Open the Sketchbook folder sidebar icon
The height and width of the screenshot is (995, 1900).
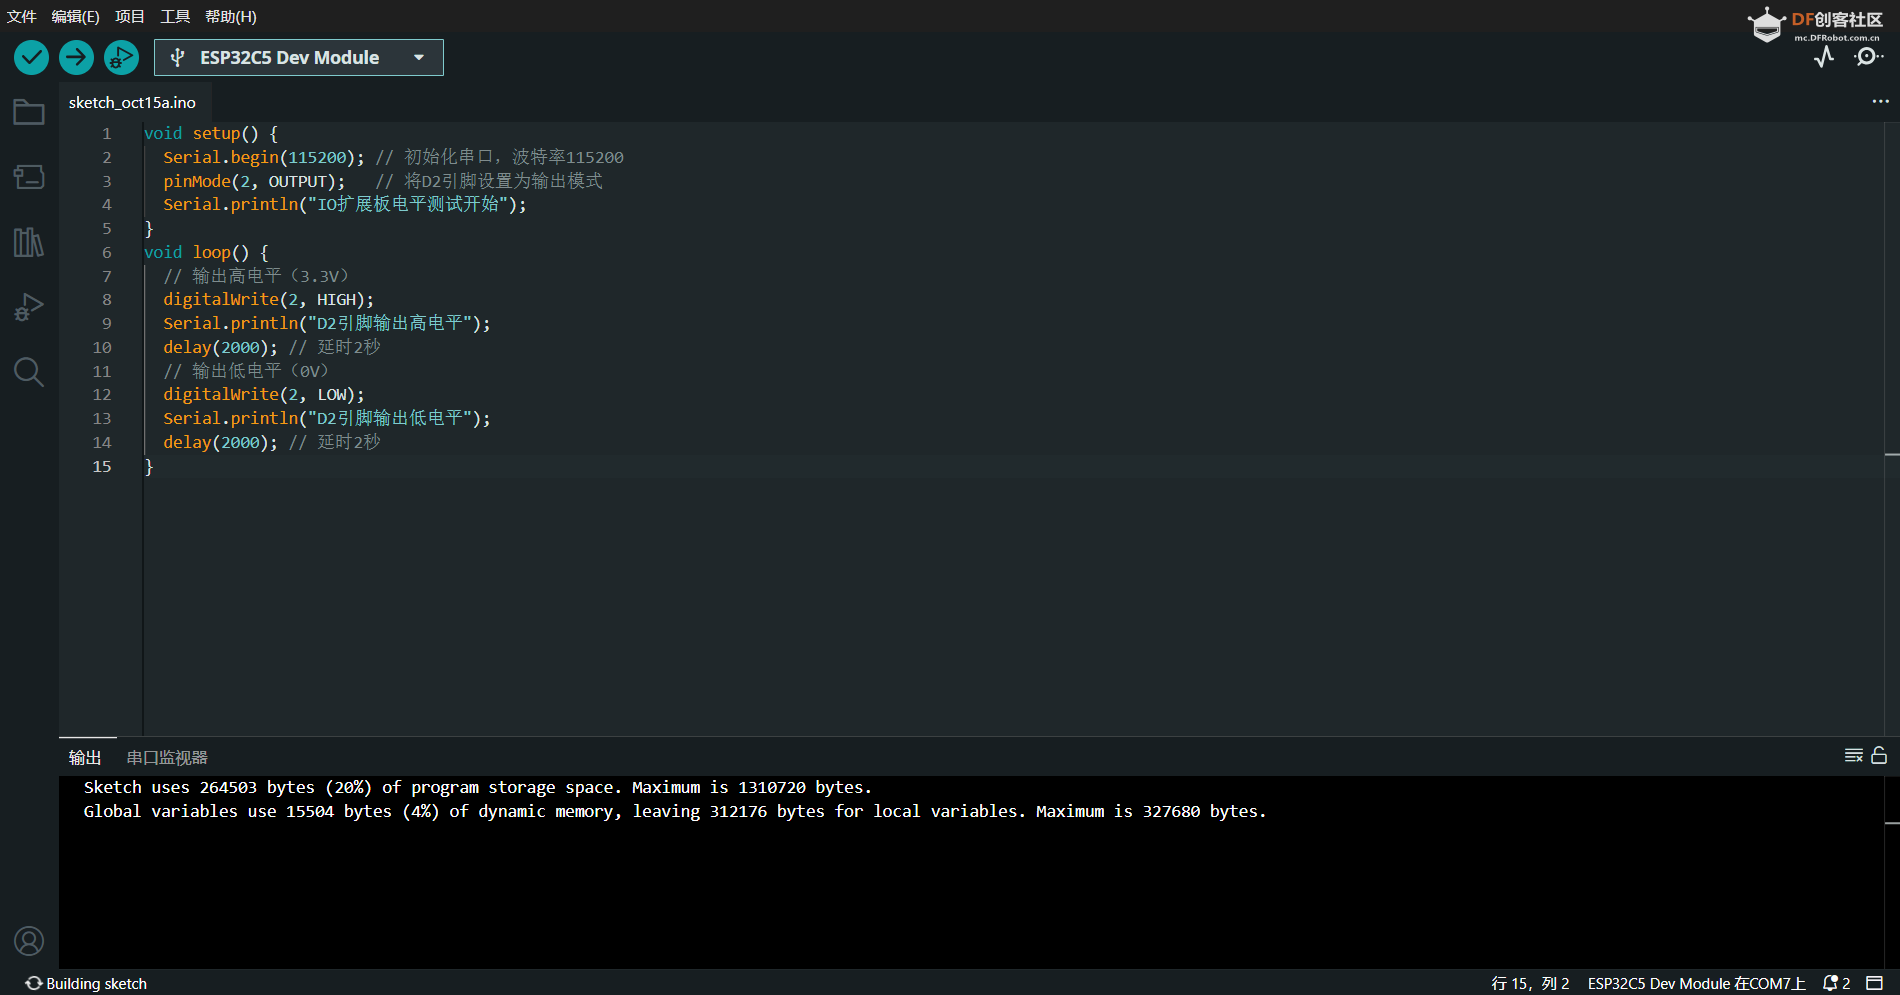point(28,112)
